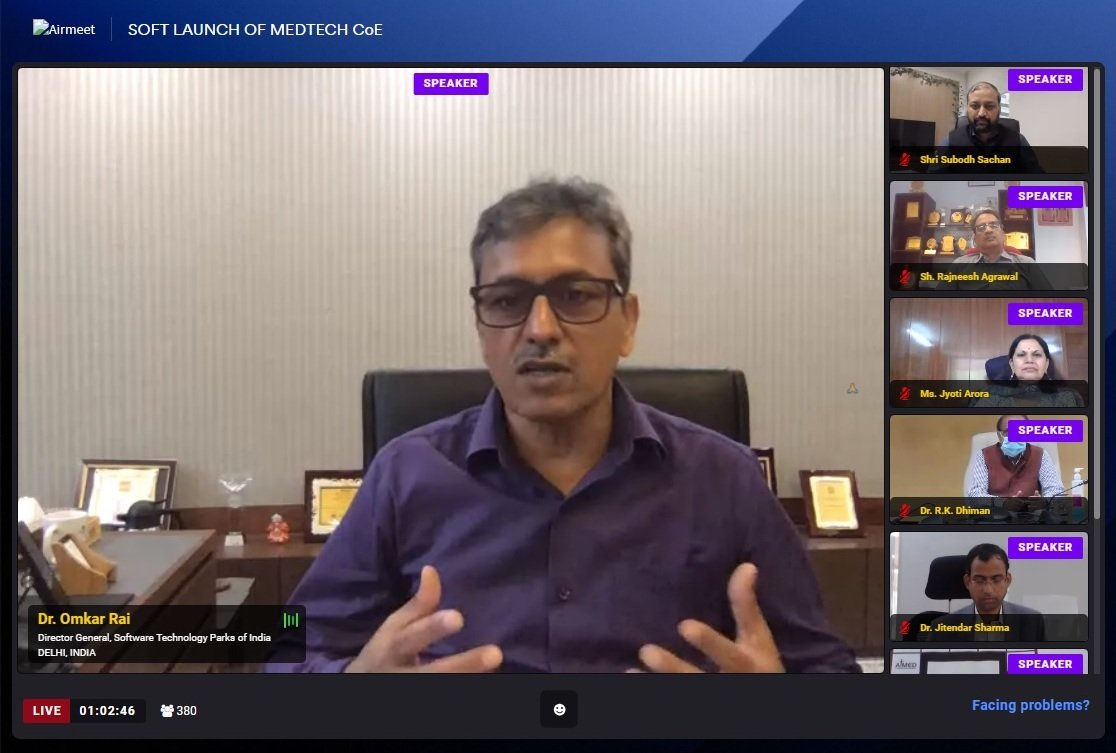Viewport: 1116px width, 753px height.
Task: Click the Dr. R.K. Dhiman name label
Action: pos(954,510)
